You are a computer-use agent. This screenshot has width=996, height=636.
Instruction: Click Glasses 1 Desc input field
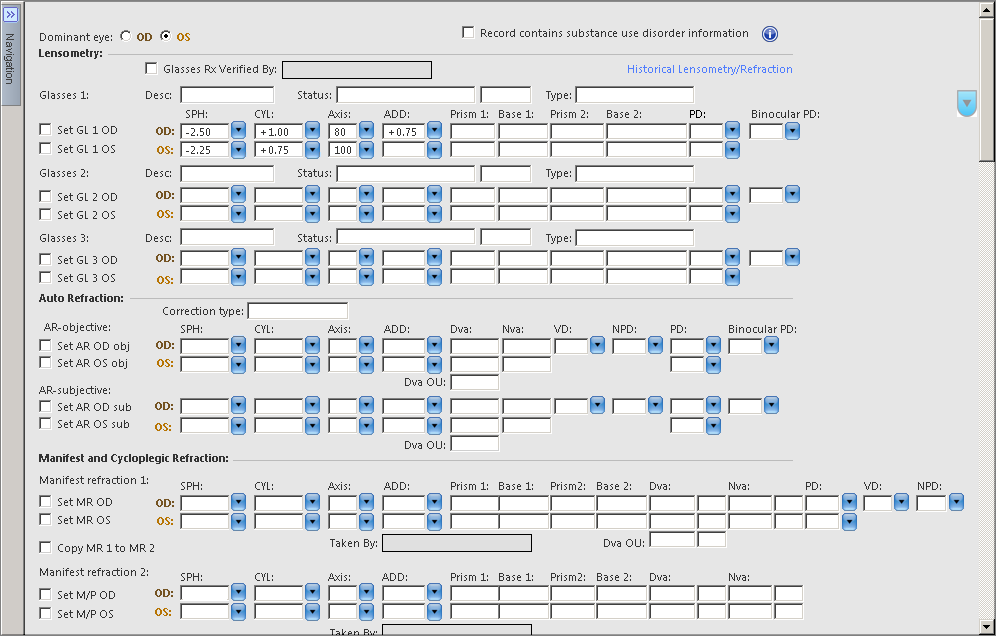coord(227,95)
